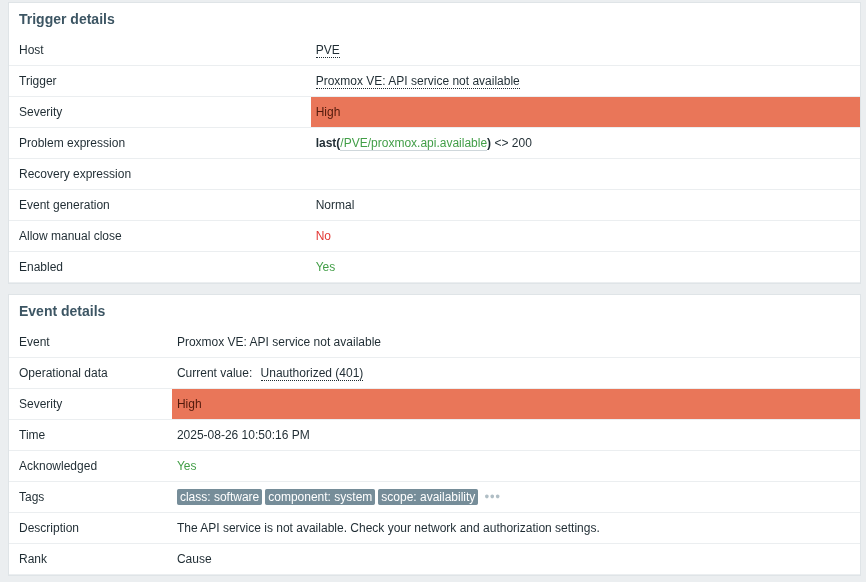Click the High severity bar in Event details
The width and height of the screenshot is (866, 582).
coord(515,404)
